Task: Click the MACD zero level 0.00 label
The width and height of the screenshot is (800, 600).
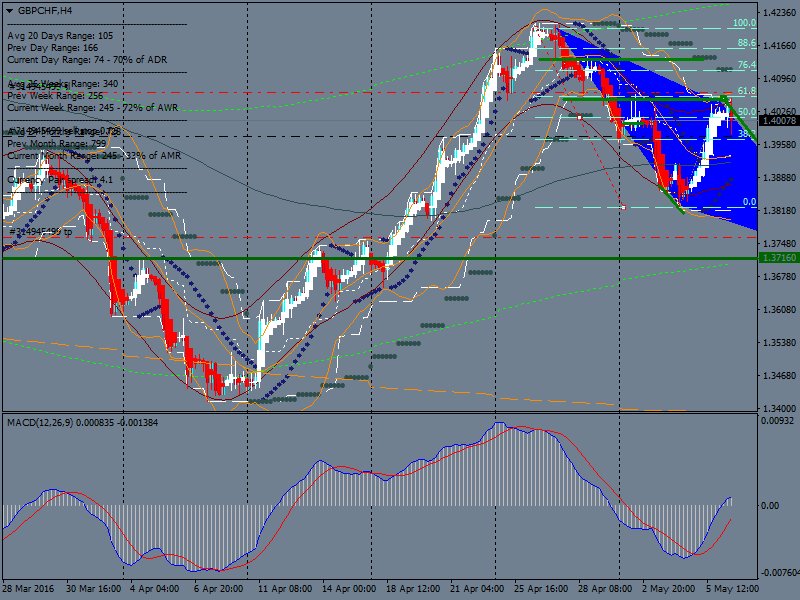Action: click(x=769, y=506)
